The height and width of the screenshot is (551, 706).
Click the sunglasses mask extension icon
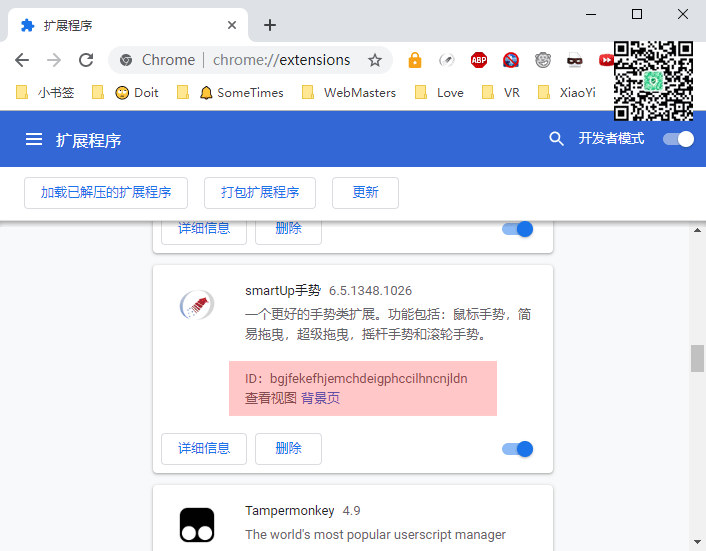point(575,60)
